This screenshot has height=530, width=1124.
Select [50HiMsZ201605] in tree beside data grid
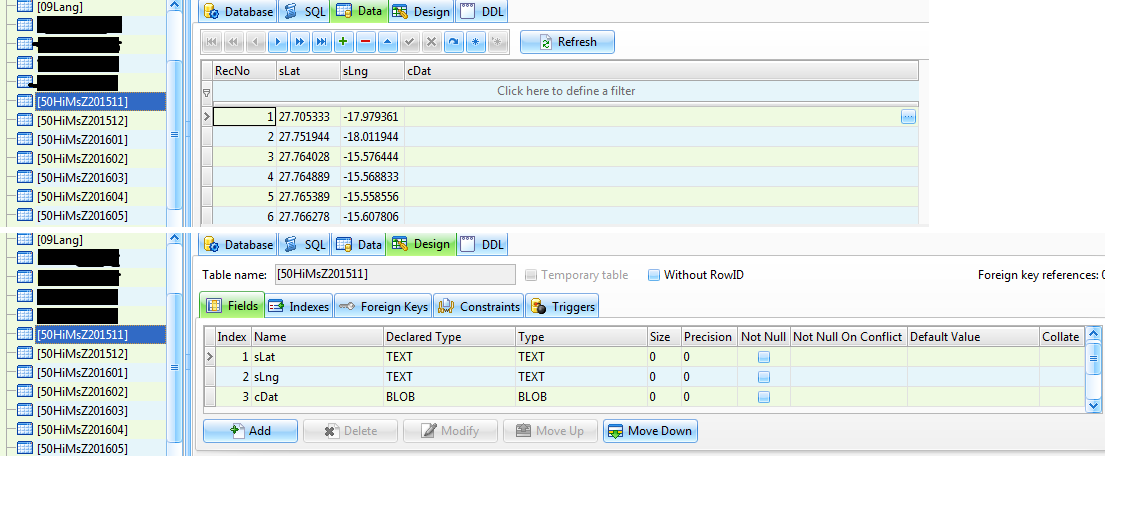(82, 216)
